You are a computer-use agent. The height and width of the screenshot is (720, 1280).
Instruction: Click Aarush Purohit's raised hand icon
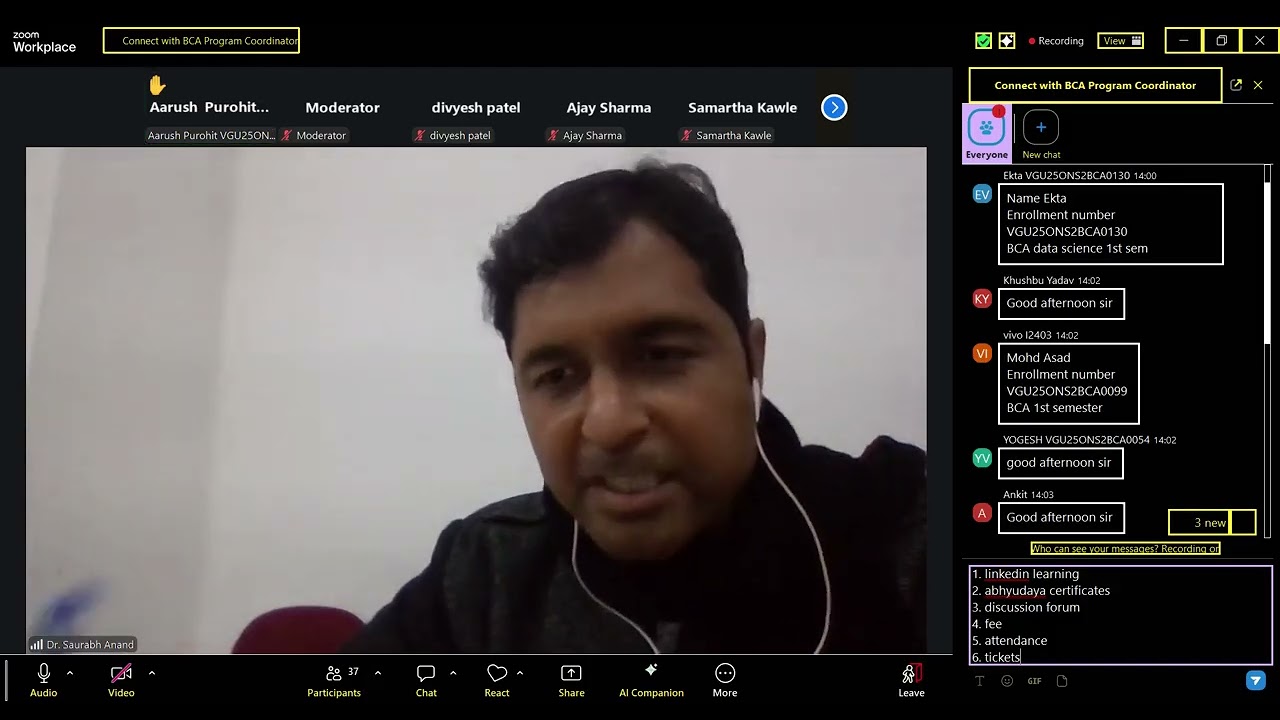point(157,85)
